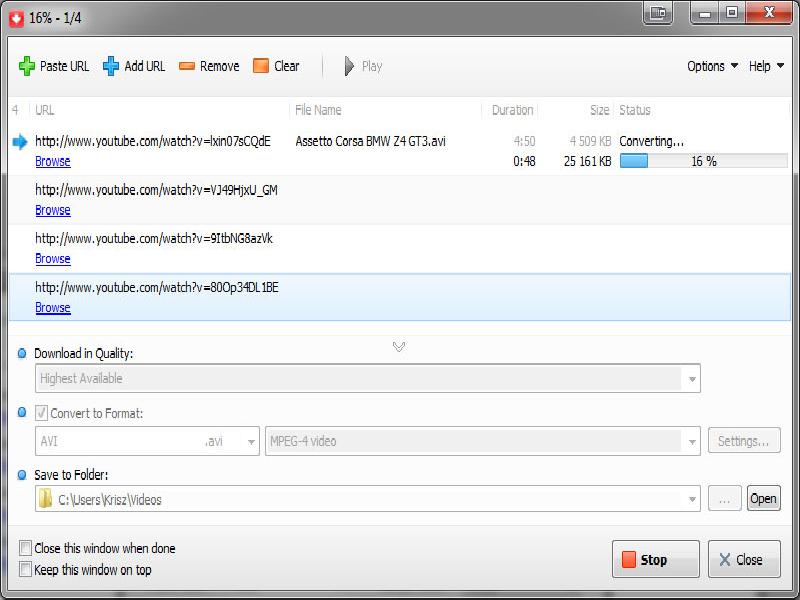Click the green Paste URL plus icon
The height and width of the screenshot is (600, 800).
pos(27,66)
